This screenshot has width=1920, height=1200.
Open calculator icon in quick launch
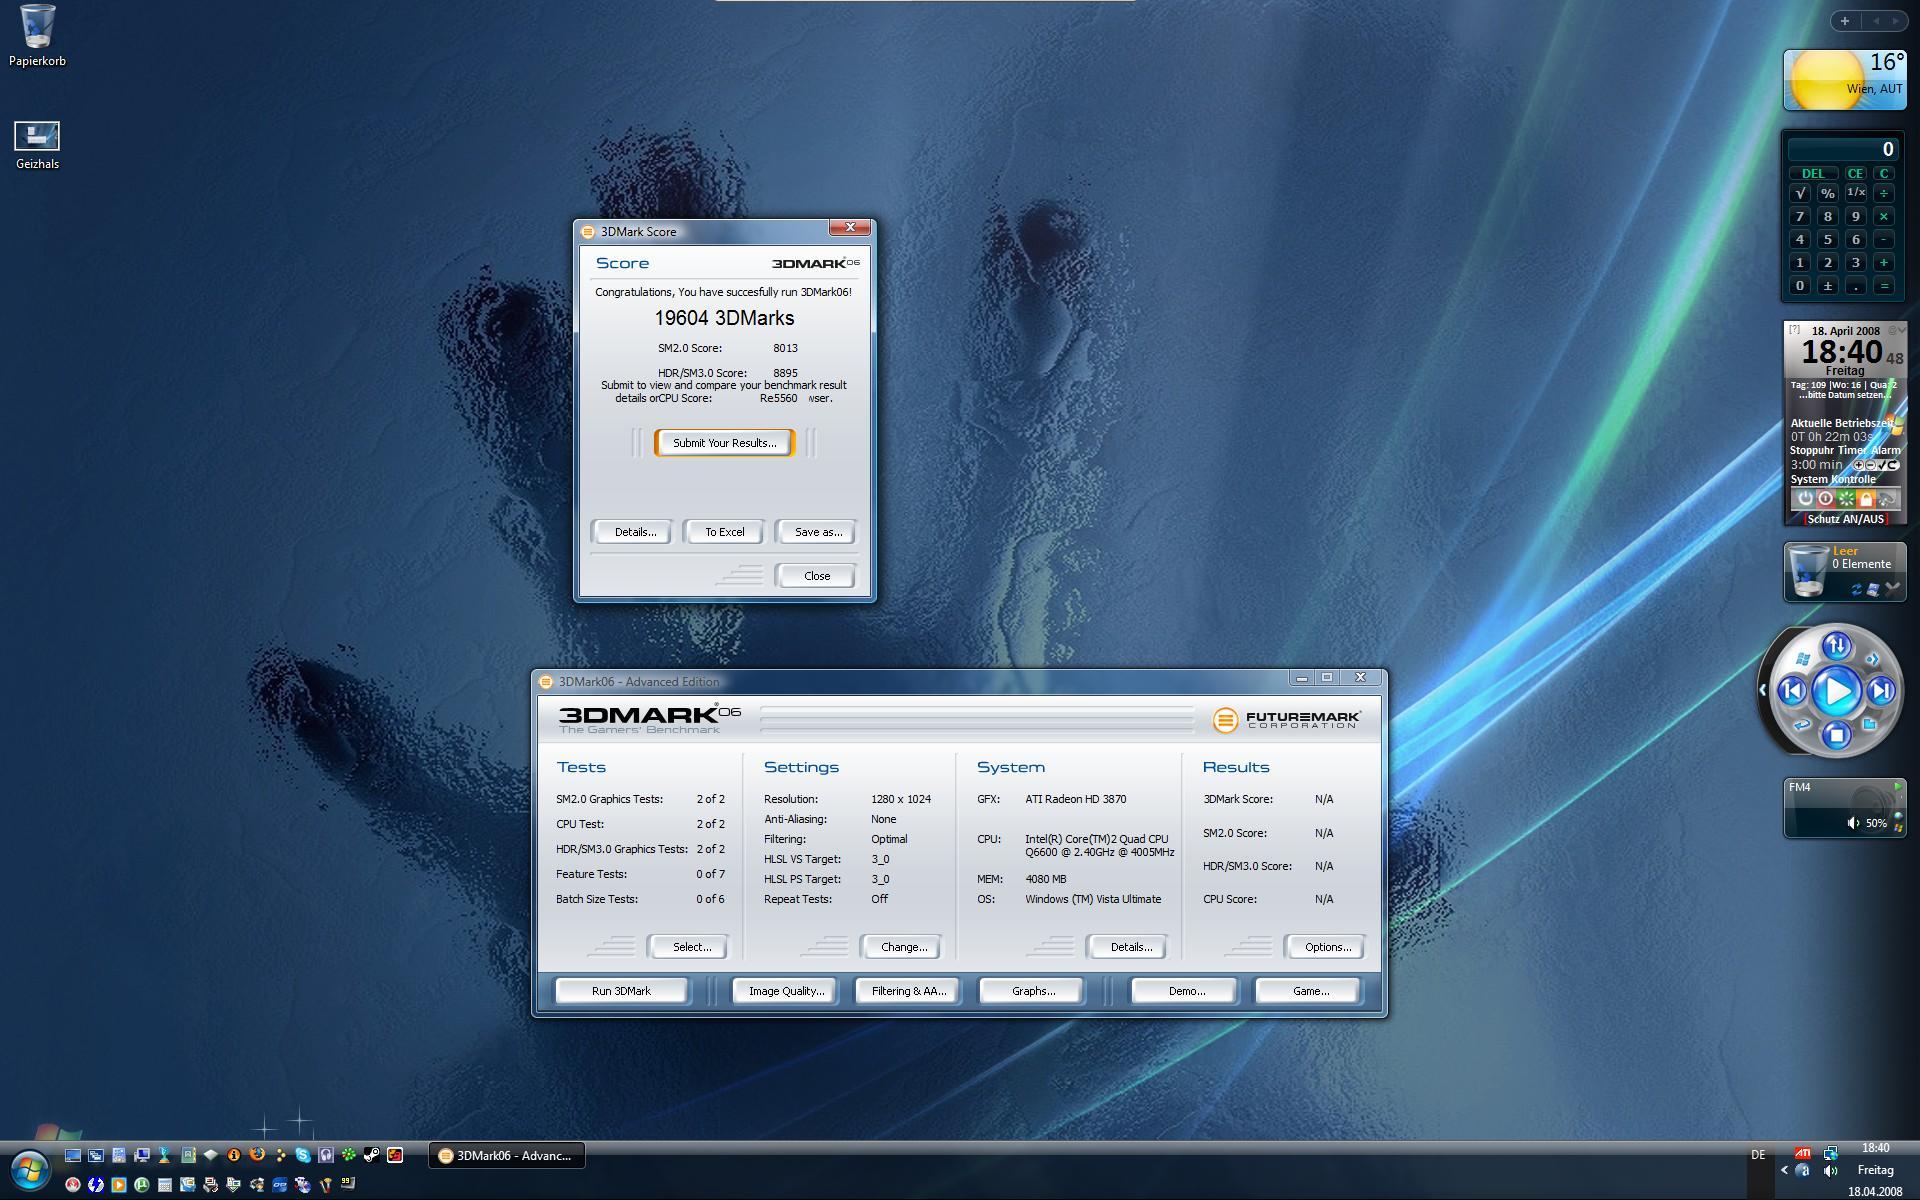[165, 1185]
